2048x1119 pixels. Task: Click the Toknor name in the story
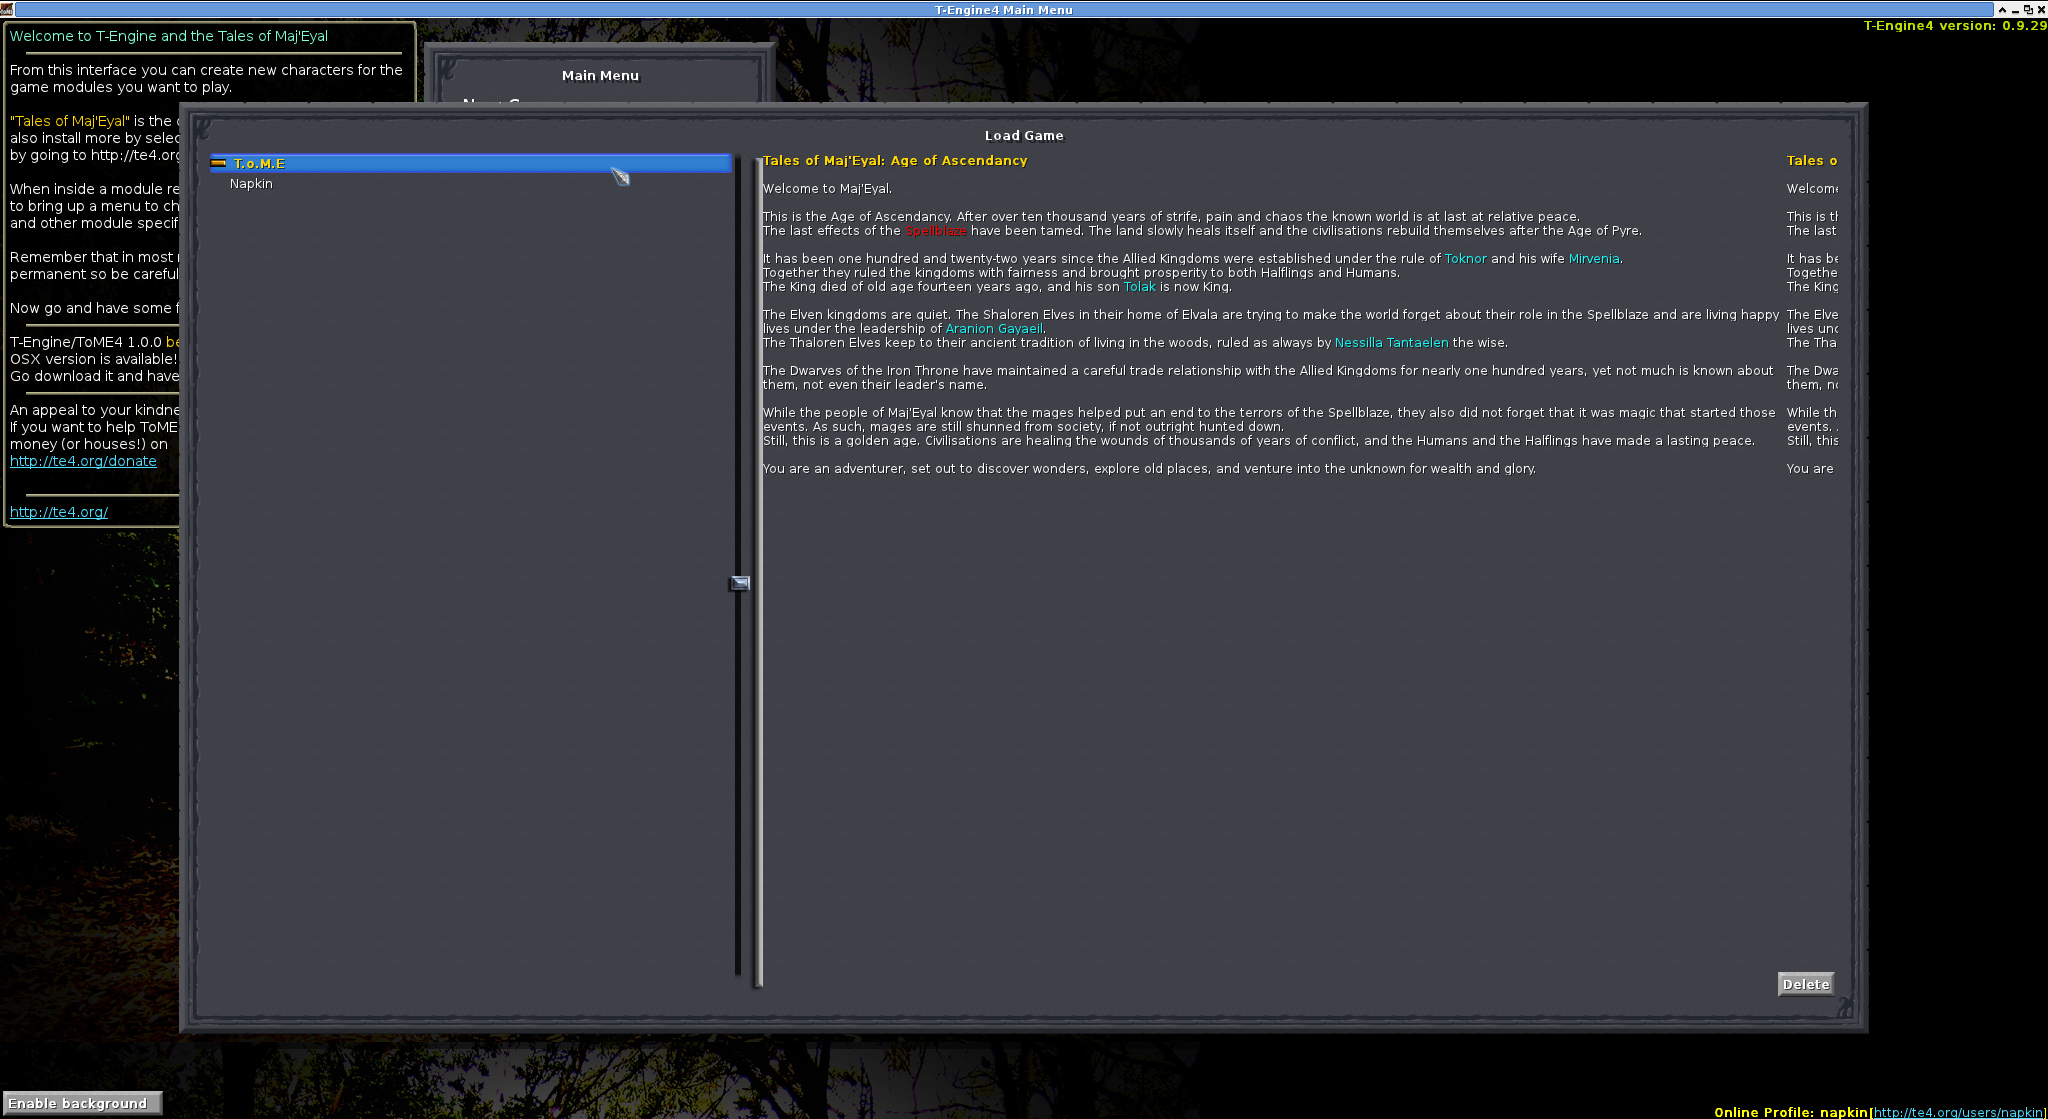(x=1465, y=259)
